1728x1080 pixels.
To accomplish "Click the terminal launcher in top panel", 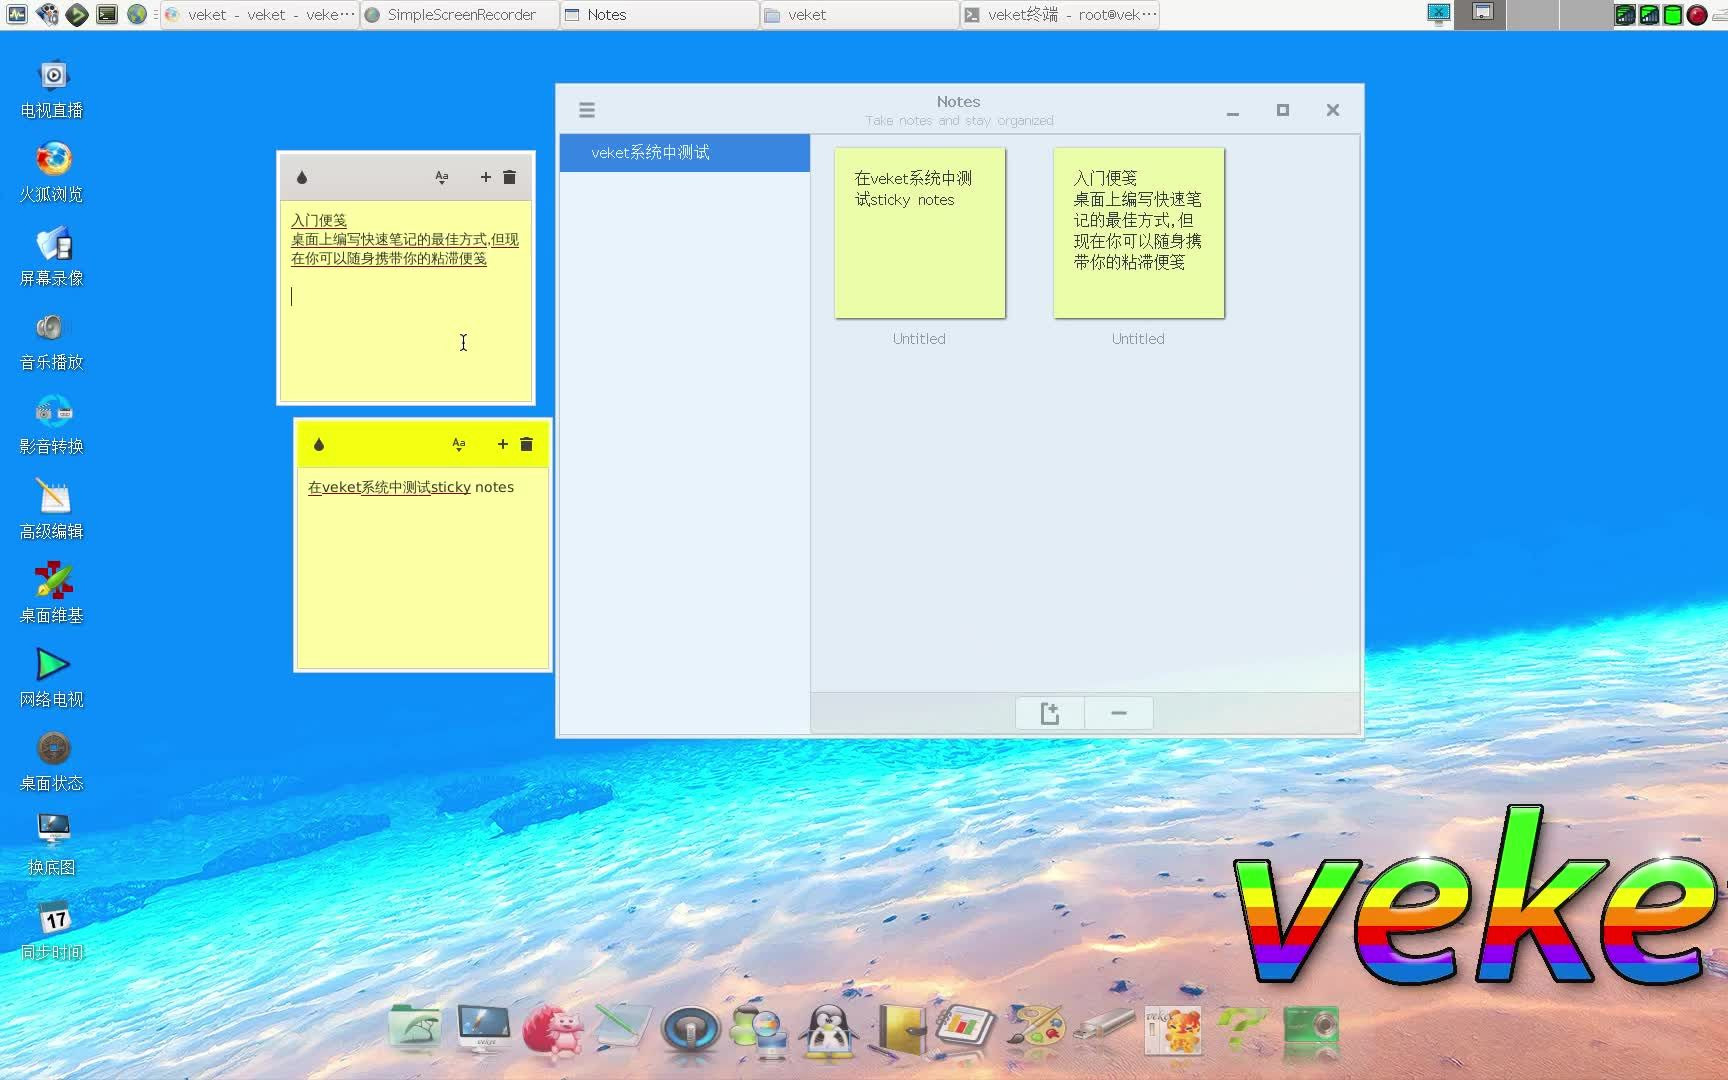I will (x=107, y=14).
